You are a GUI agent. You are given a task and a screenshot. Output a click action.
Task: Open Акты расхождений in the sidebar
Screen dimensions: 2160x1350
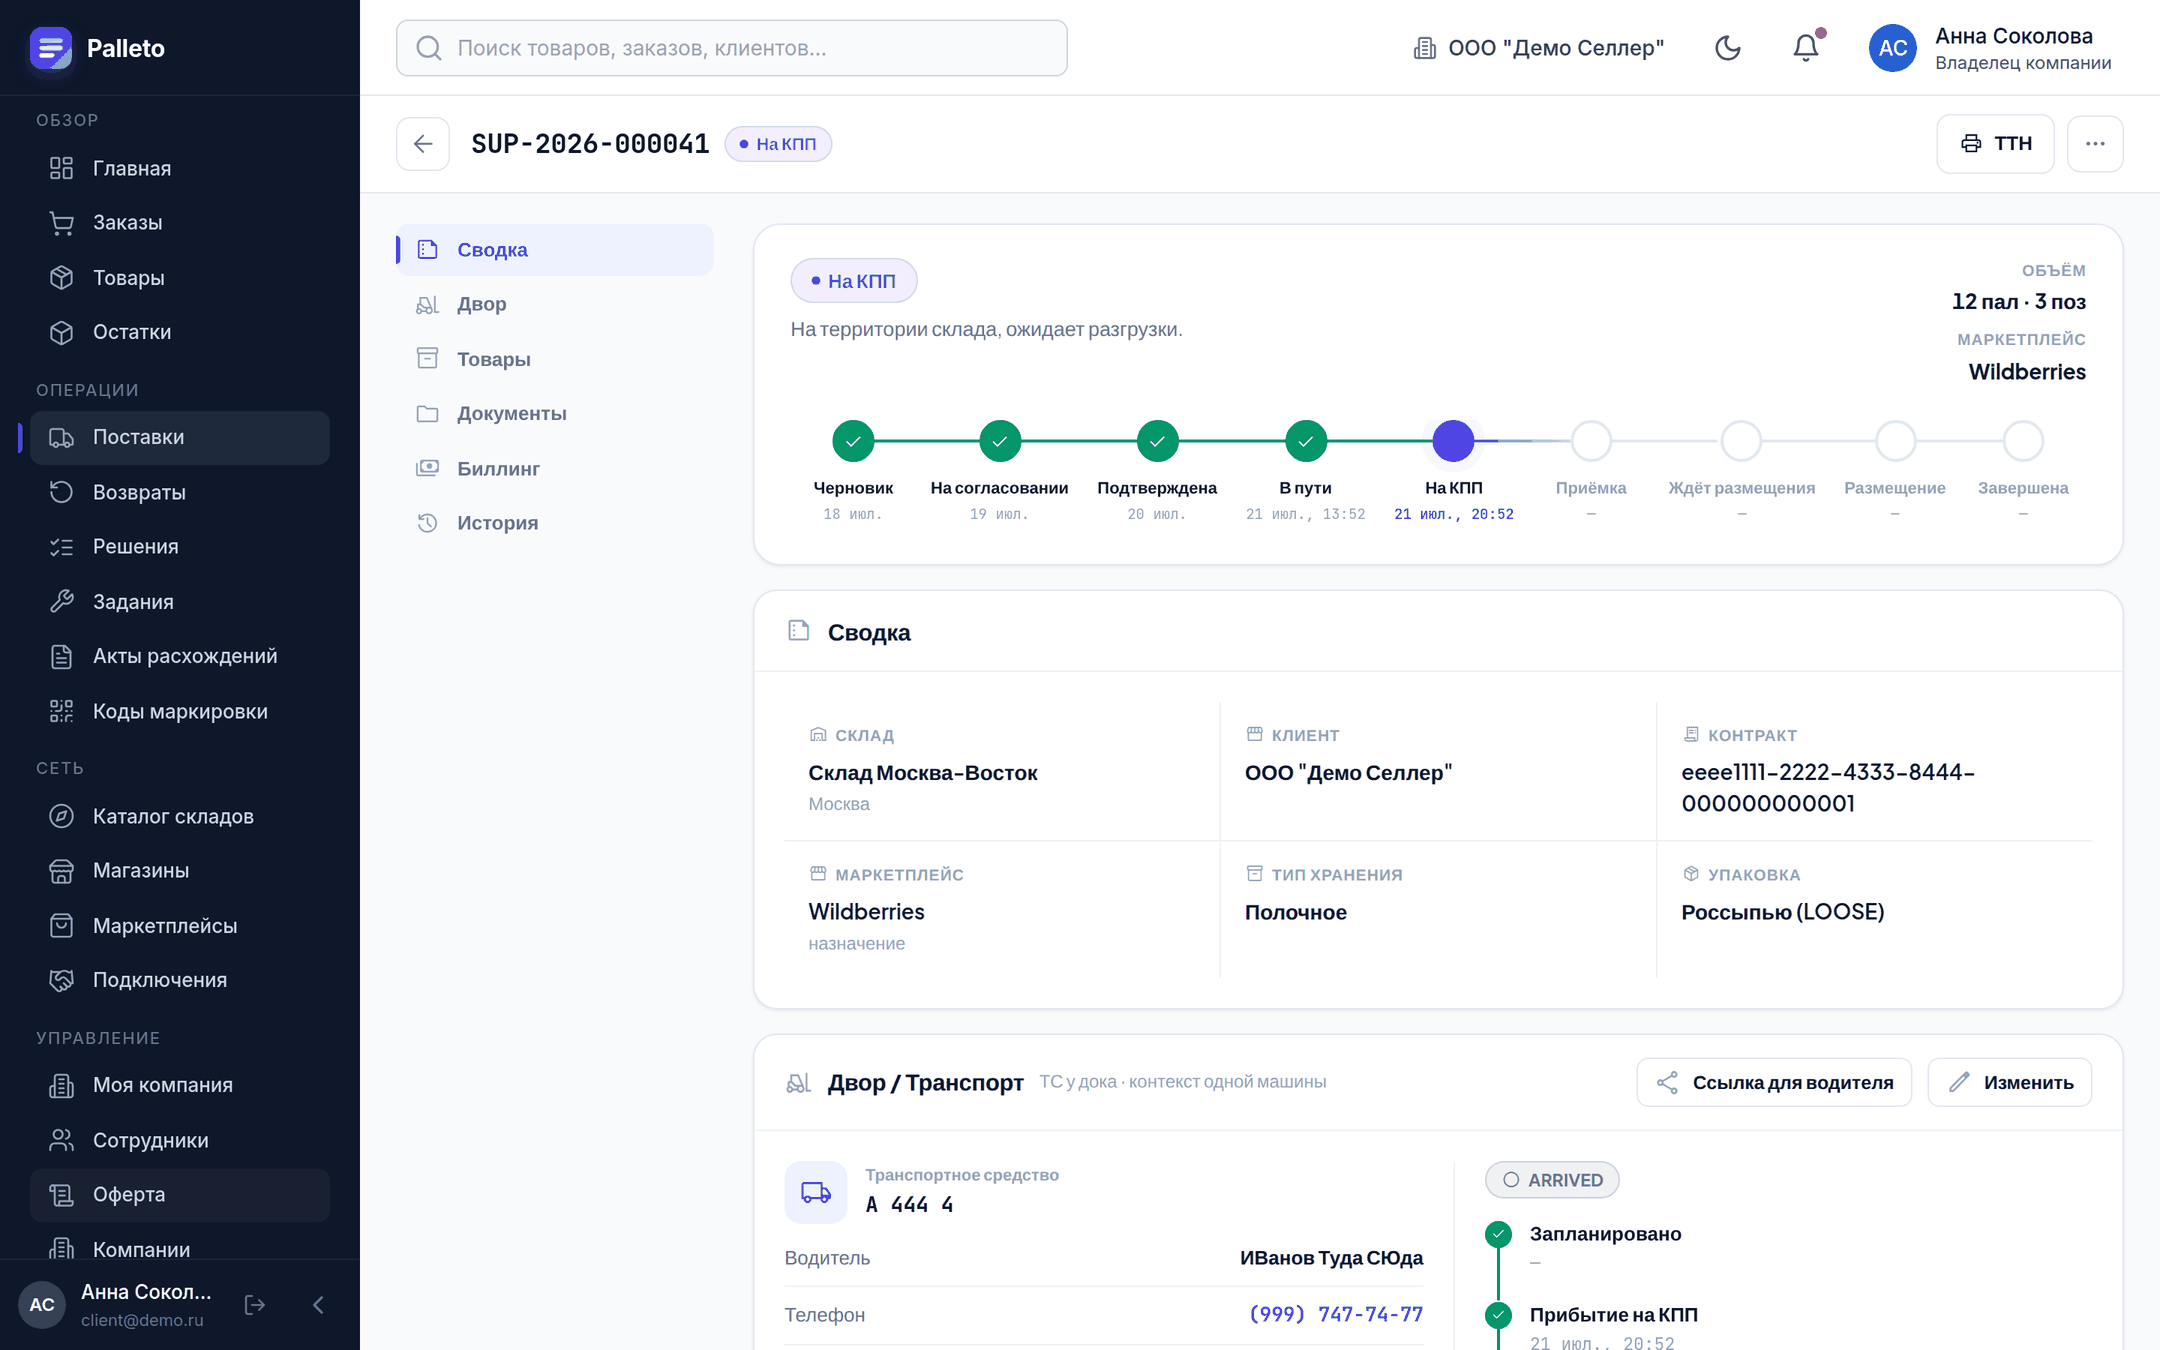coord(180,656)
